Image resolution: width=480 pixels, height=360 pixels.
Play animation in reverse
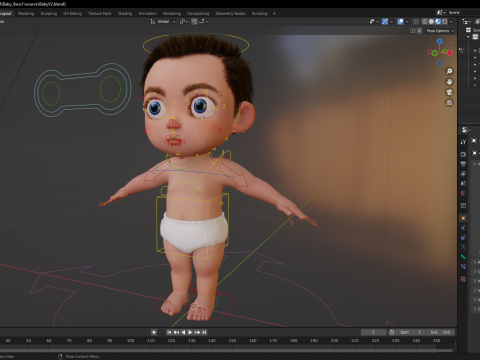pyautogui.click(x=183, y=332)
